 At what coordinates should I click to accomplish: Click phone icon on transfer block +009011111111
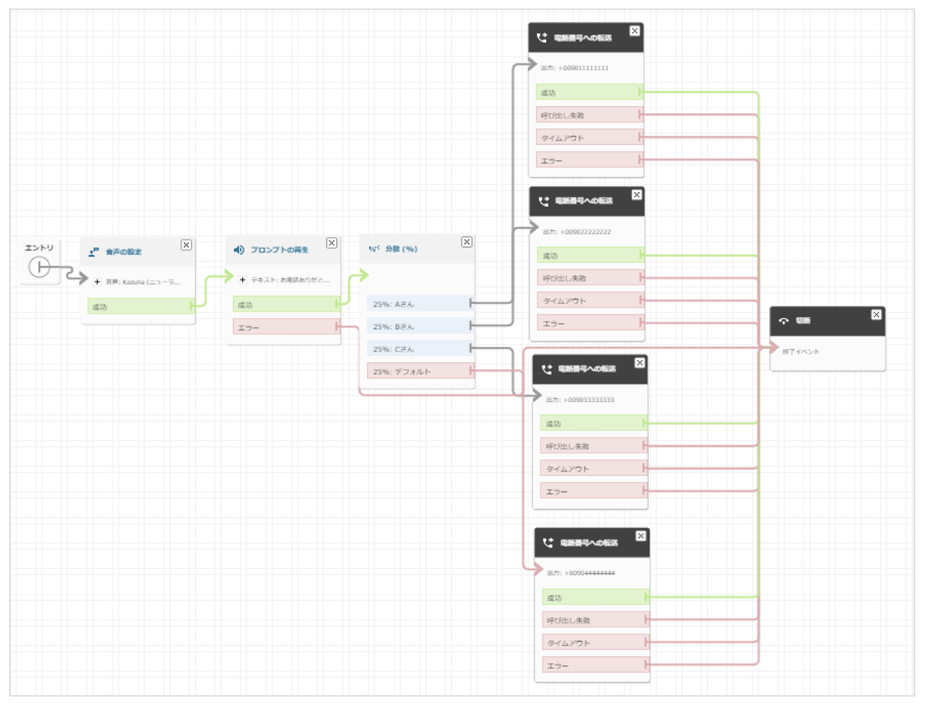(x=542, y=38)
